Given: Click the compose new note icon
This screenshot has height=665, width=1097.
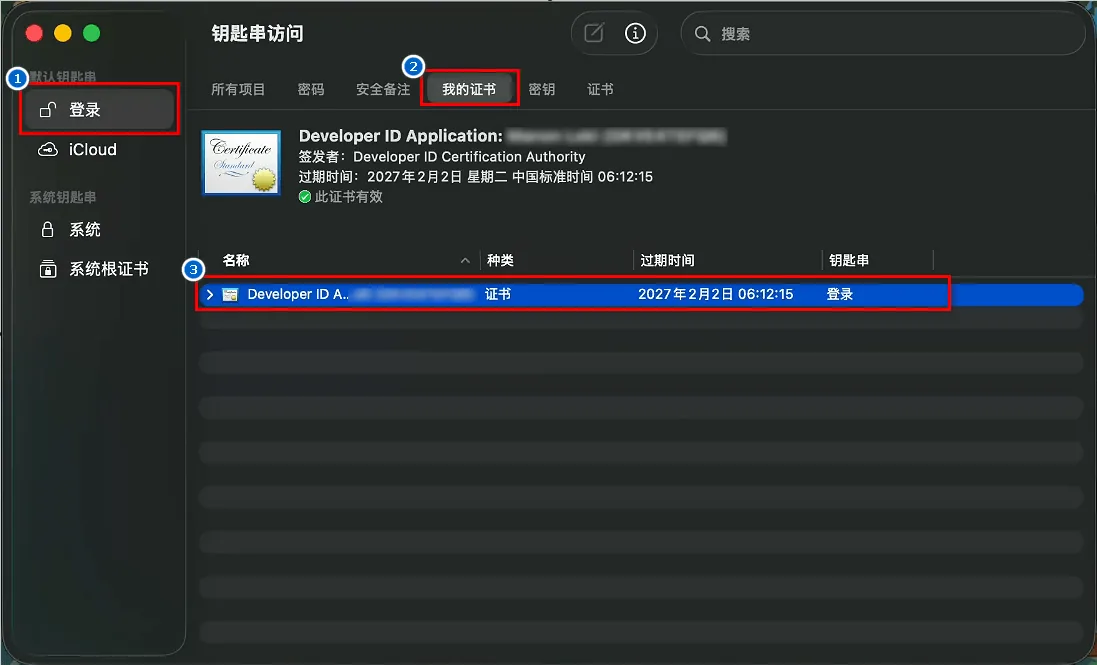Looking at the screenshot, I should (594, 33).
